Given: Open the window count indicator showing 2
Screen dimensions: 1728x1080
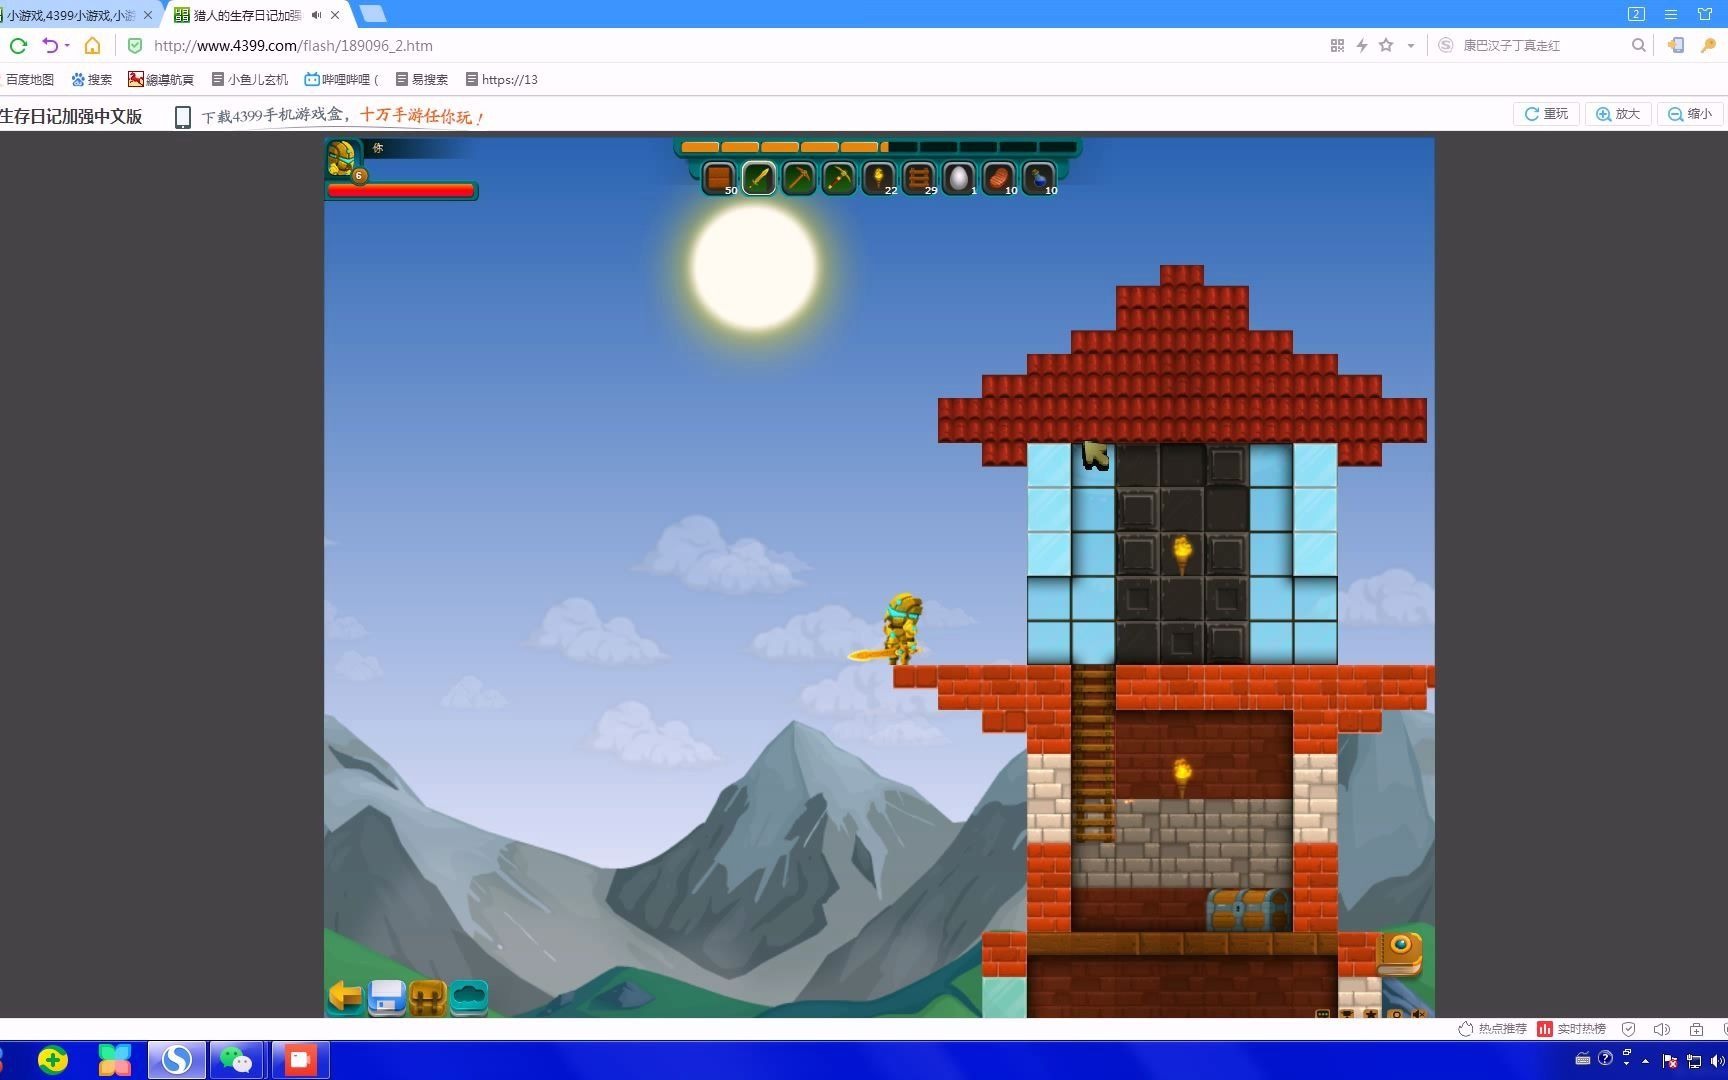Looking at the screenshot, I should pyautogui.click(x=1636, y=14).
